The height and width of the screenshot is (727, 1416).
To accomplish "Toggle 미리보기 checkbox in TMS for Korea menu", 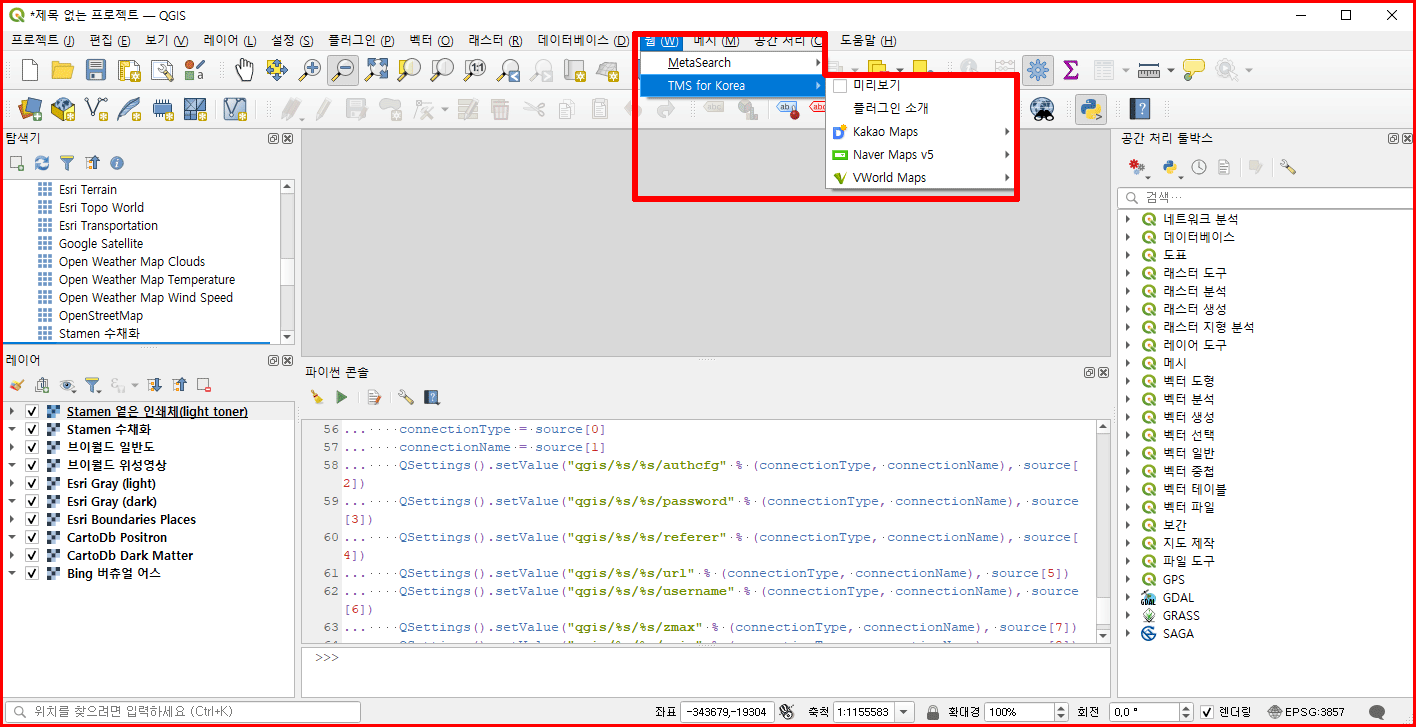I will coord(840,86).
